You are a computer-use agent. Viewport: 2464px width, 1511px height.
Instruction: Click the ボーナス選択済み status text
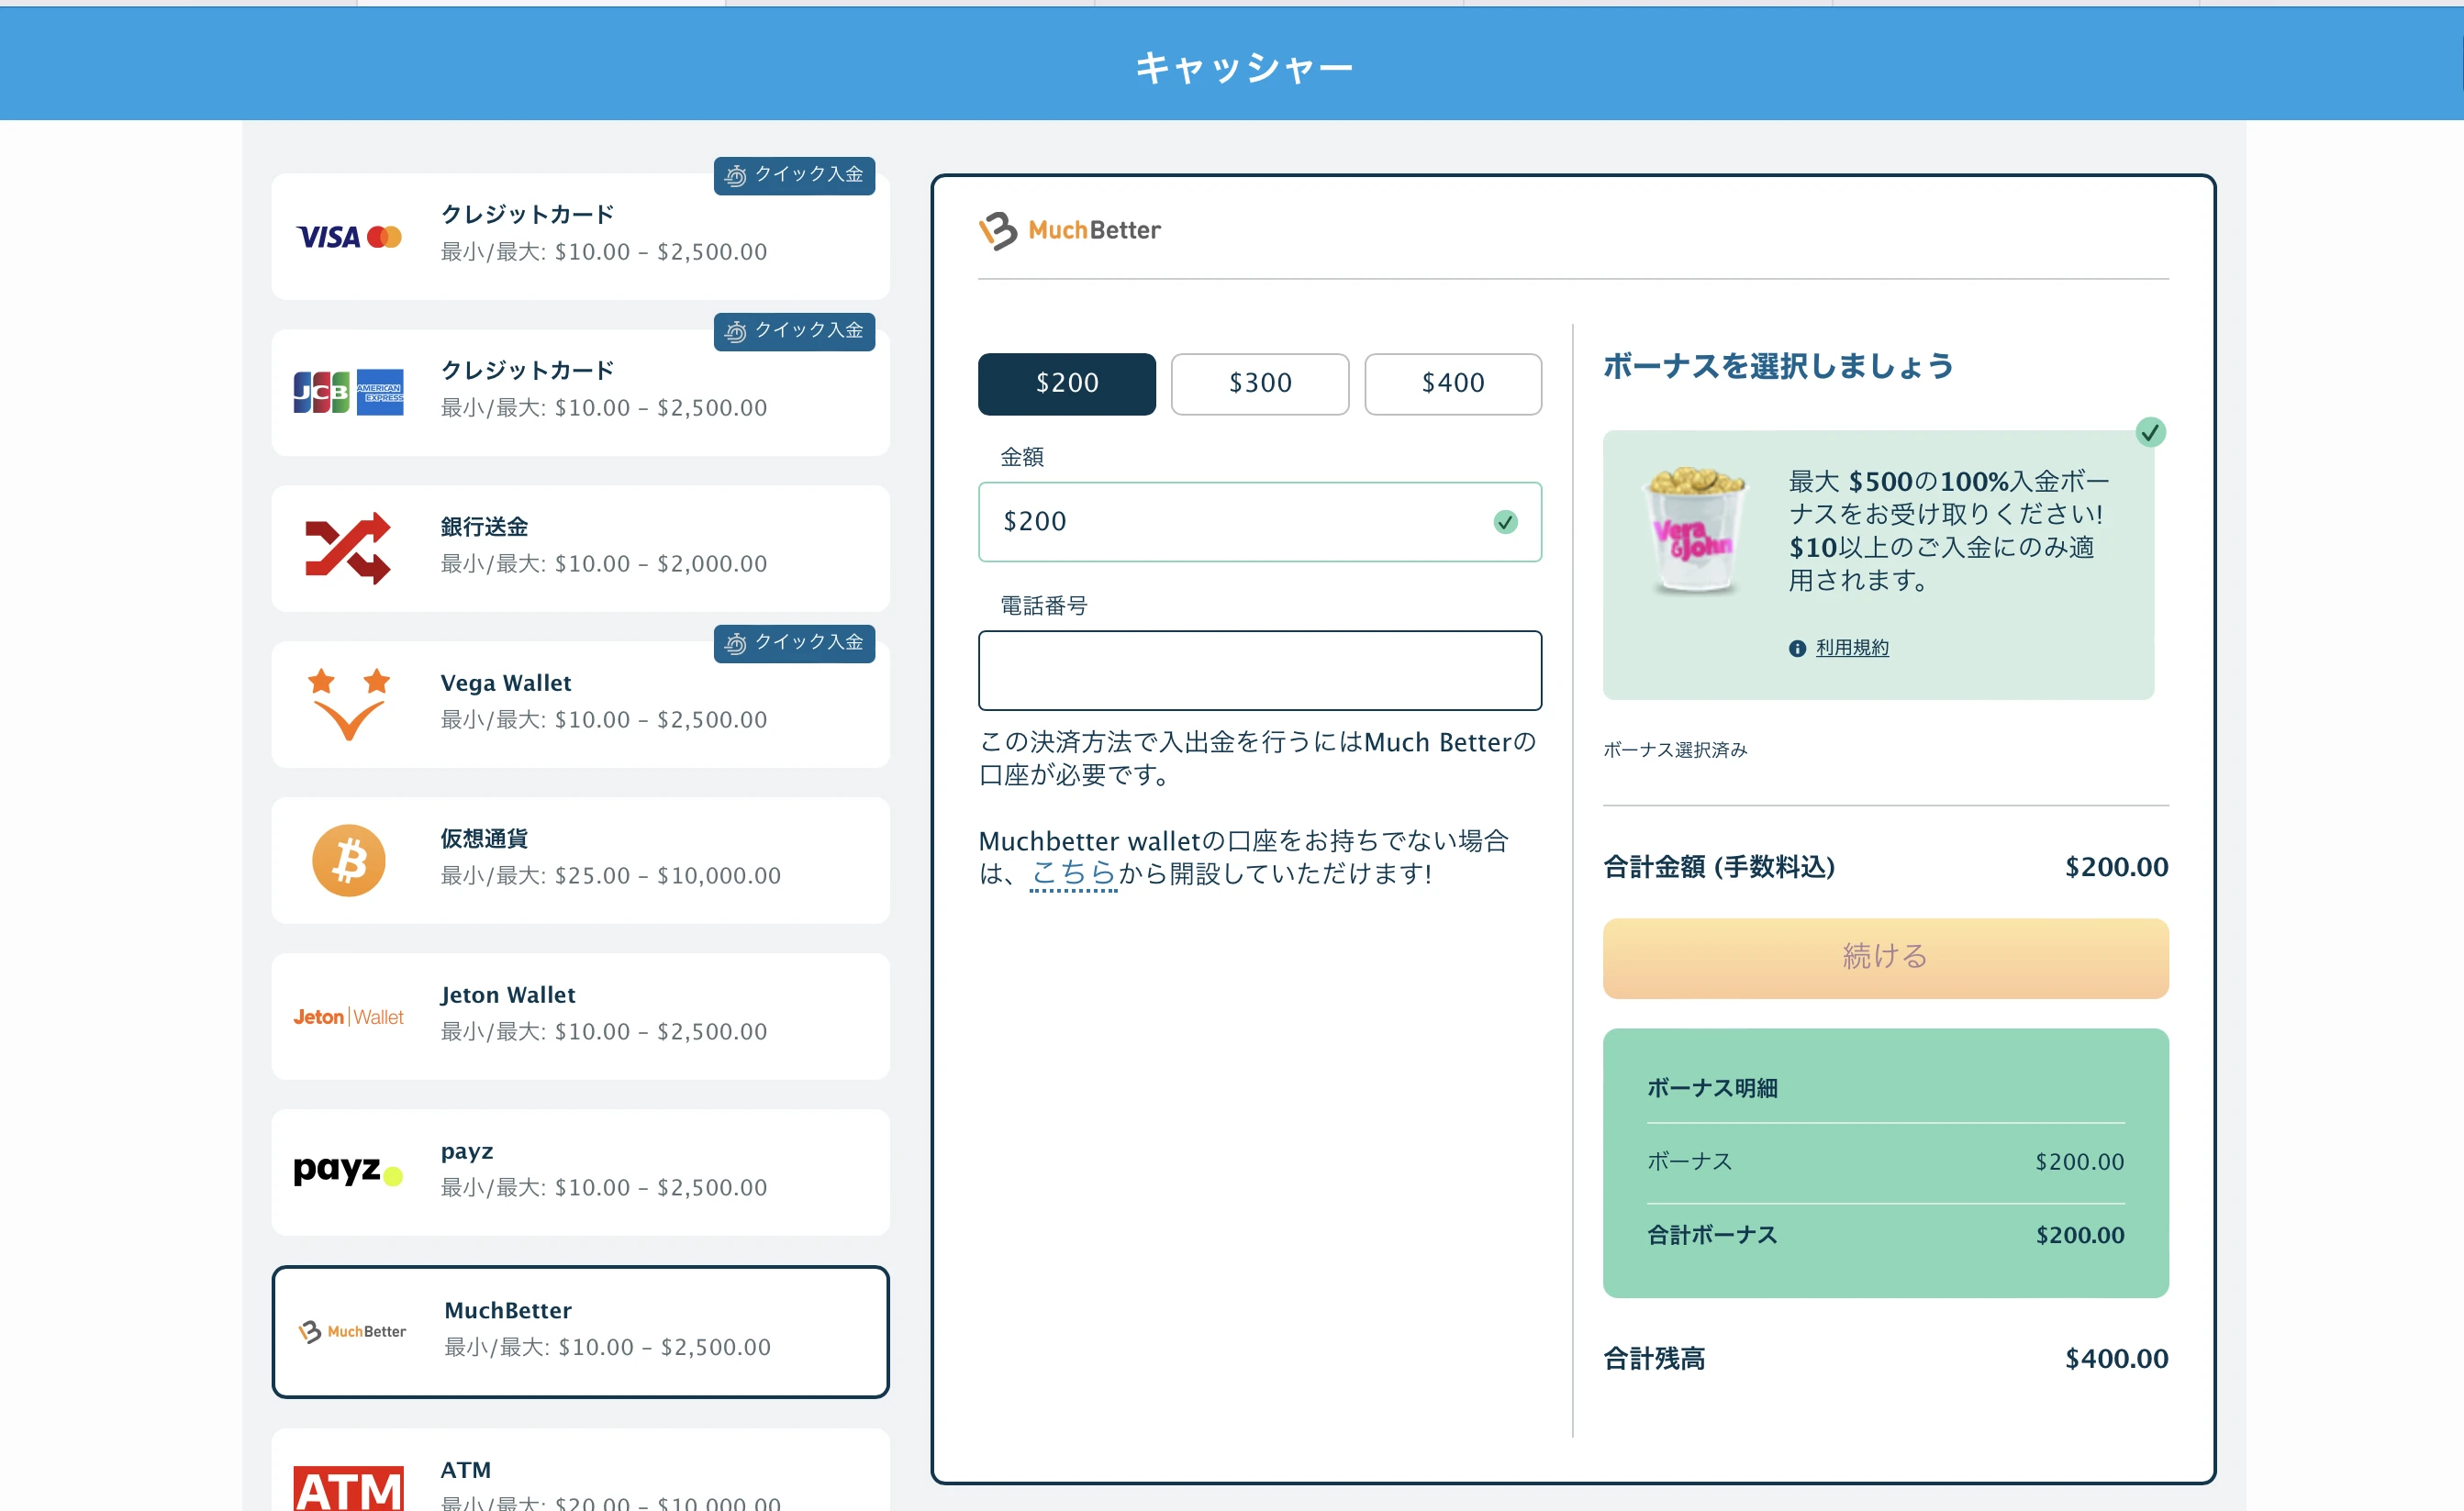tap(1675, 750)
